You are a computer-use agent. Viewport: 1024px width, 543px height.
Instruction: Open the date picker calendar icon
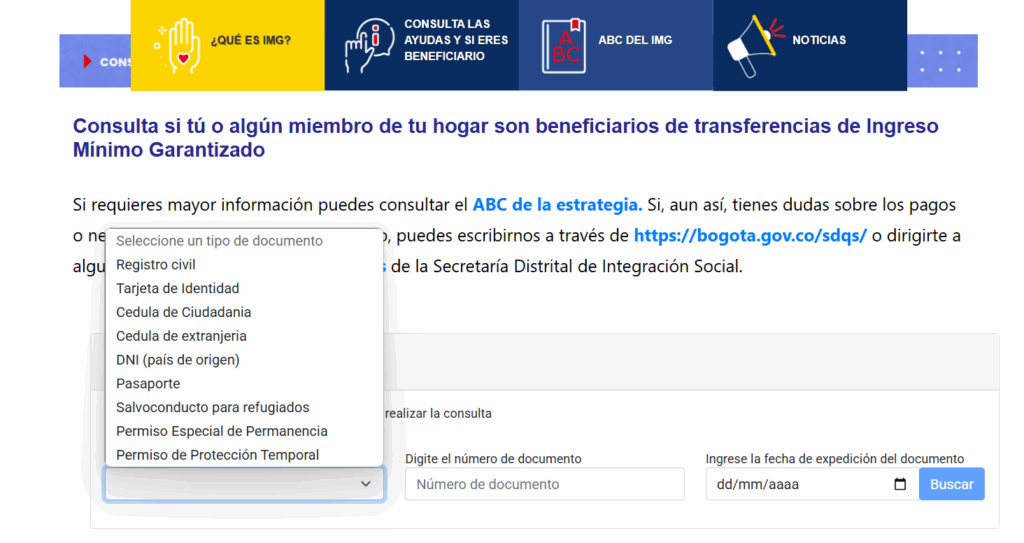click(900, 484)
